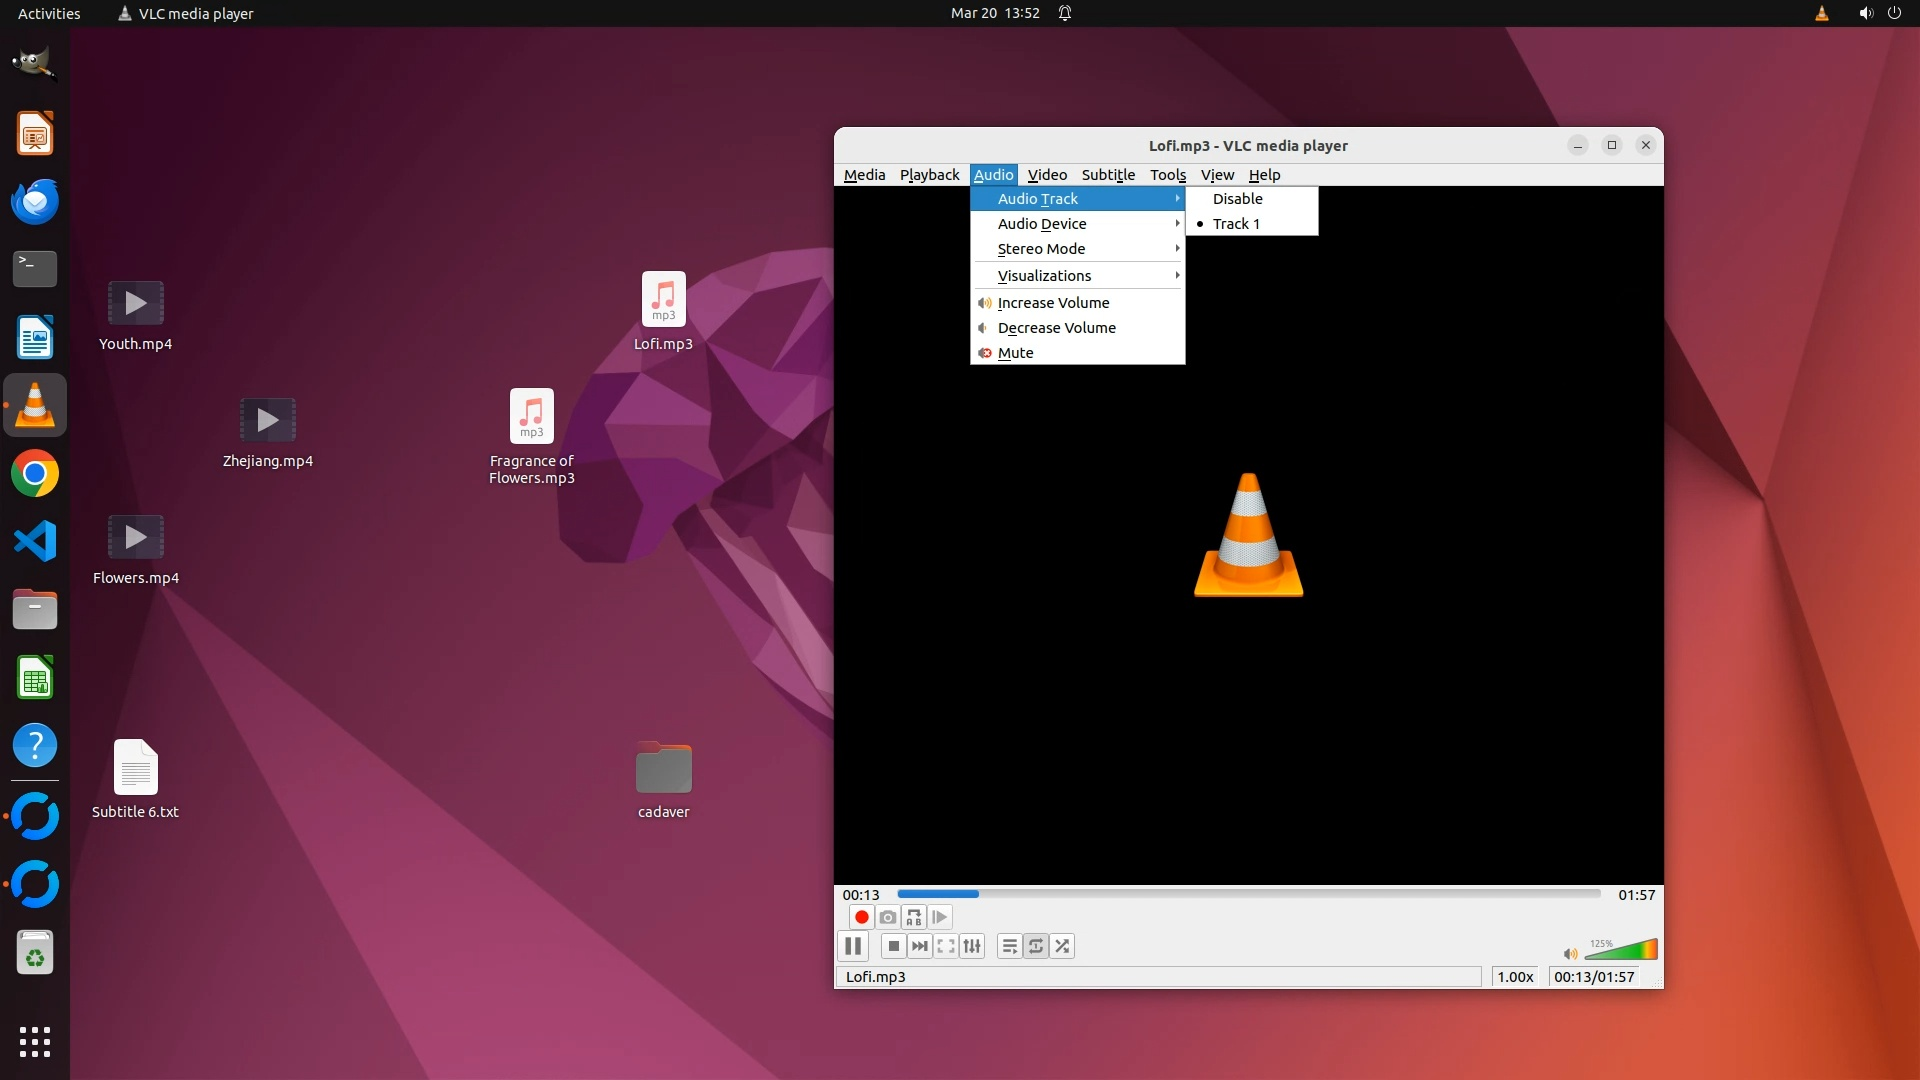This screenshot has width=1920, height=1080.
Task: Click the red Record button
Action: click(861, 917)
